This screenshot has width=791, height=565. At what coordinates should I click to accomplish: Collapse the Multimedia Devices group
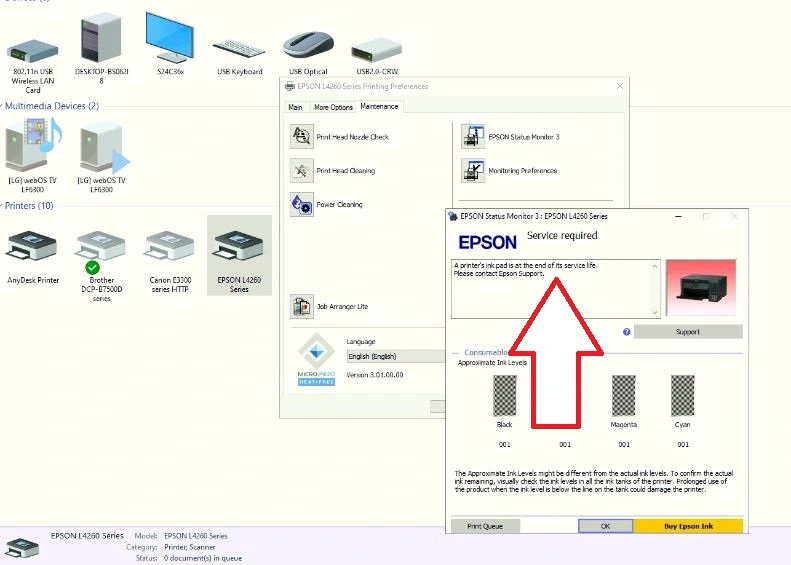point(2,106)
